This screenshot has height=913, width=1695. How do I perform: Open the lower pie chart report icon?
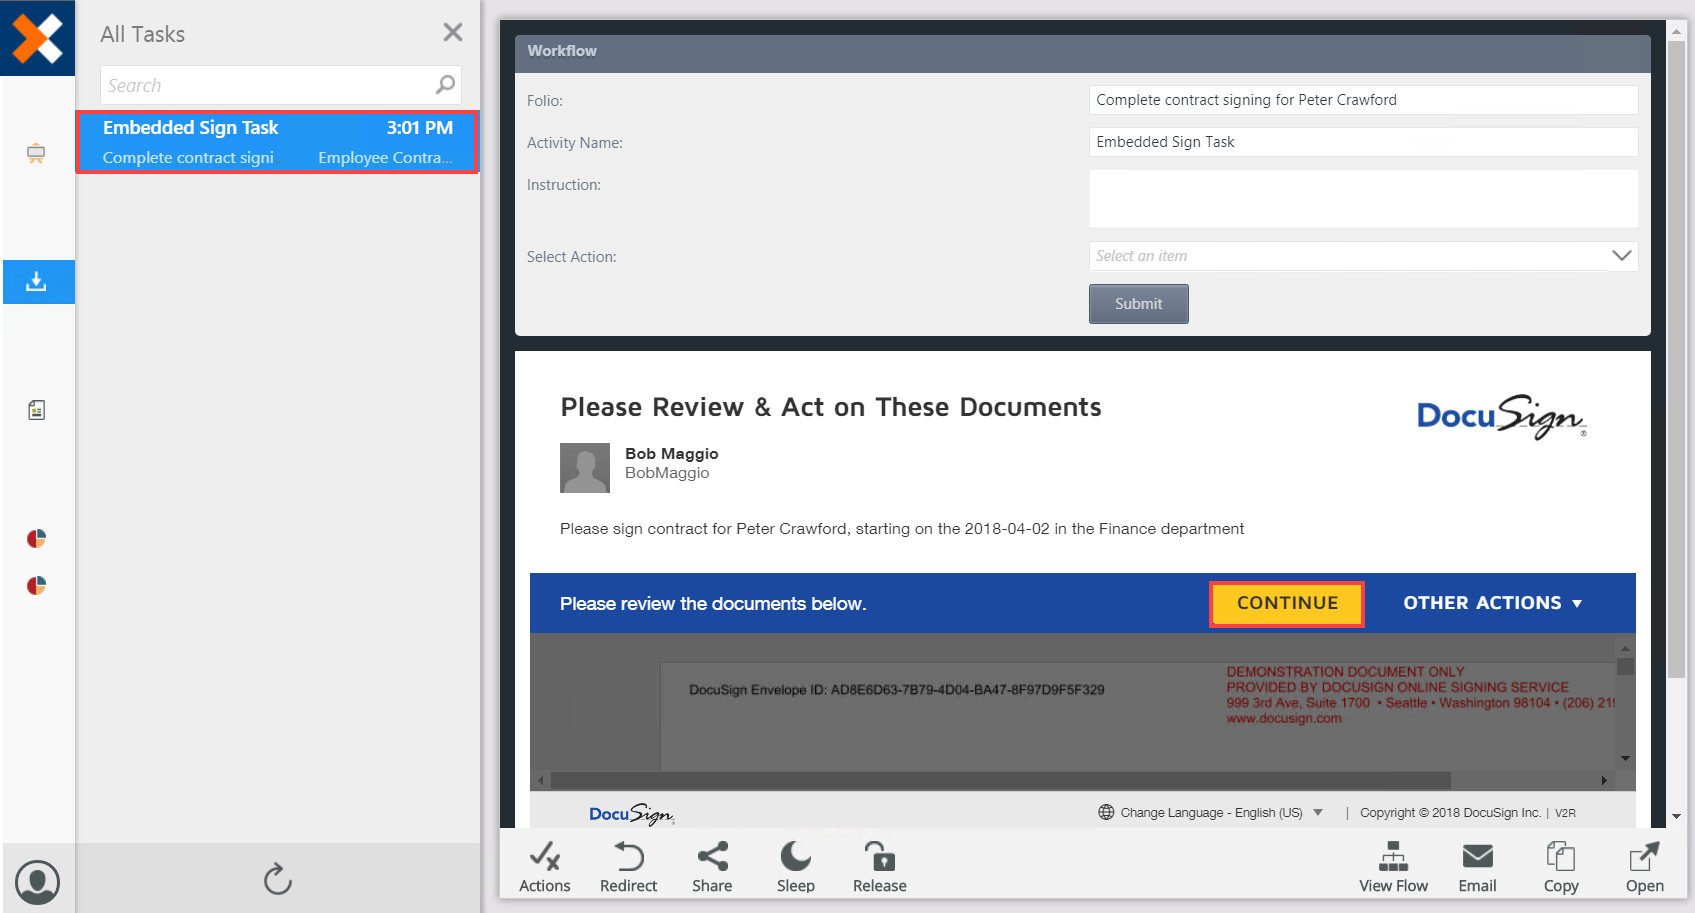point(37,585)
